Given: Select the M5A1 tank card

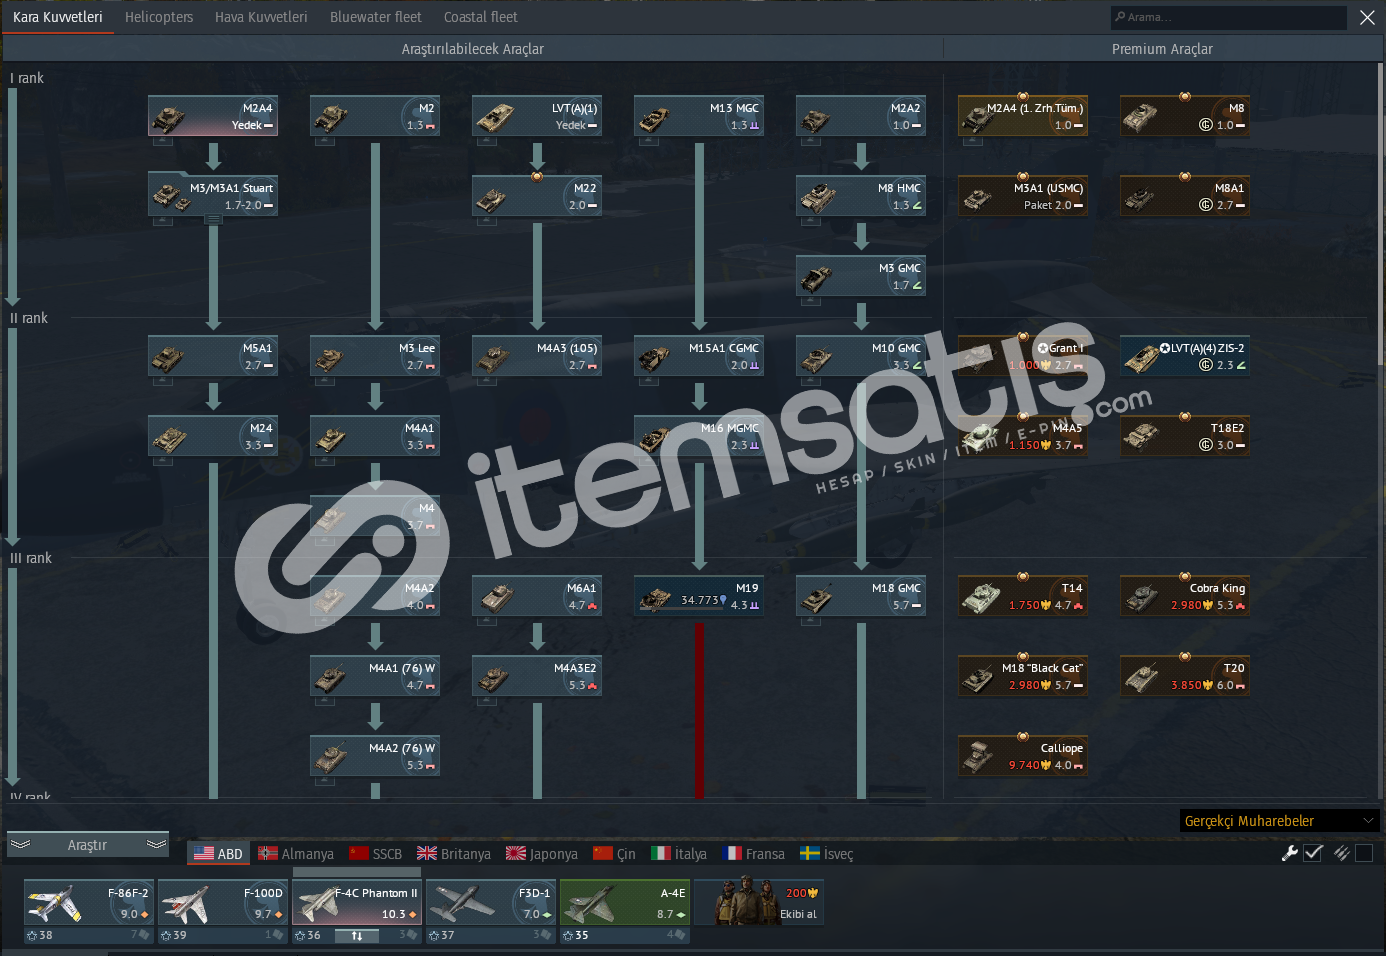Looking at the screenshot, I should coord(213,356).
